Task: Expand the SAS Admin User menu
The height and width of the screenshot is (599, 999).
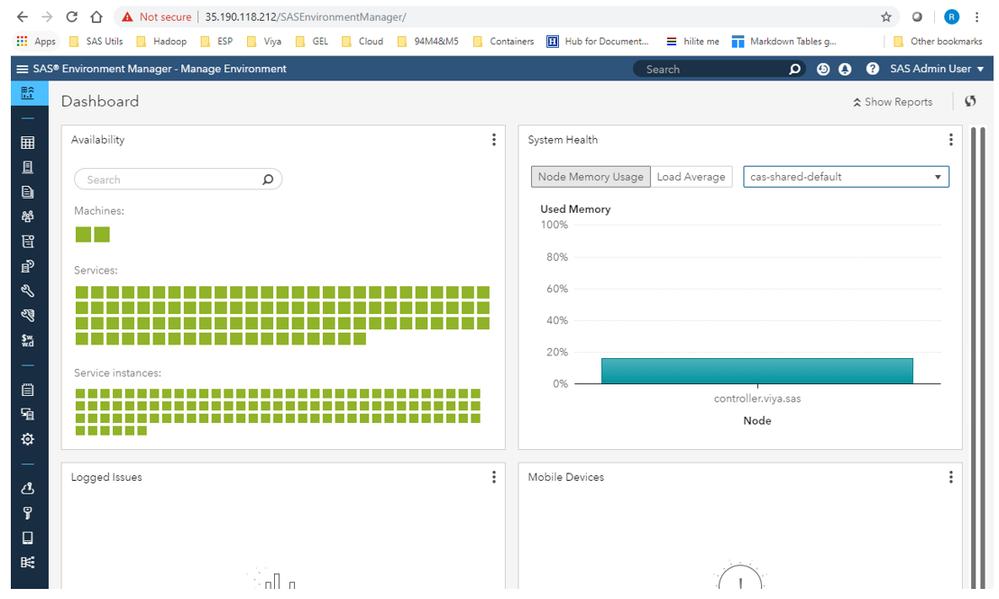Action: coord(936,69)
